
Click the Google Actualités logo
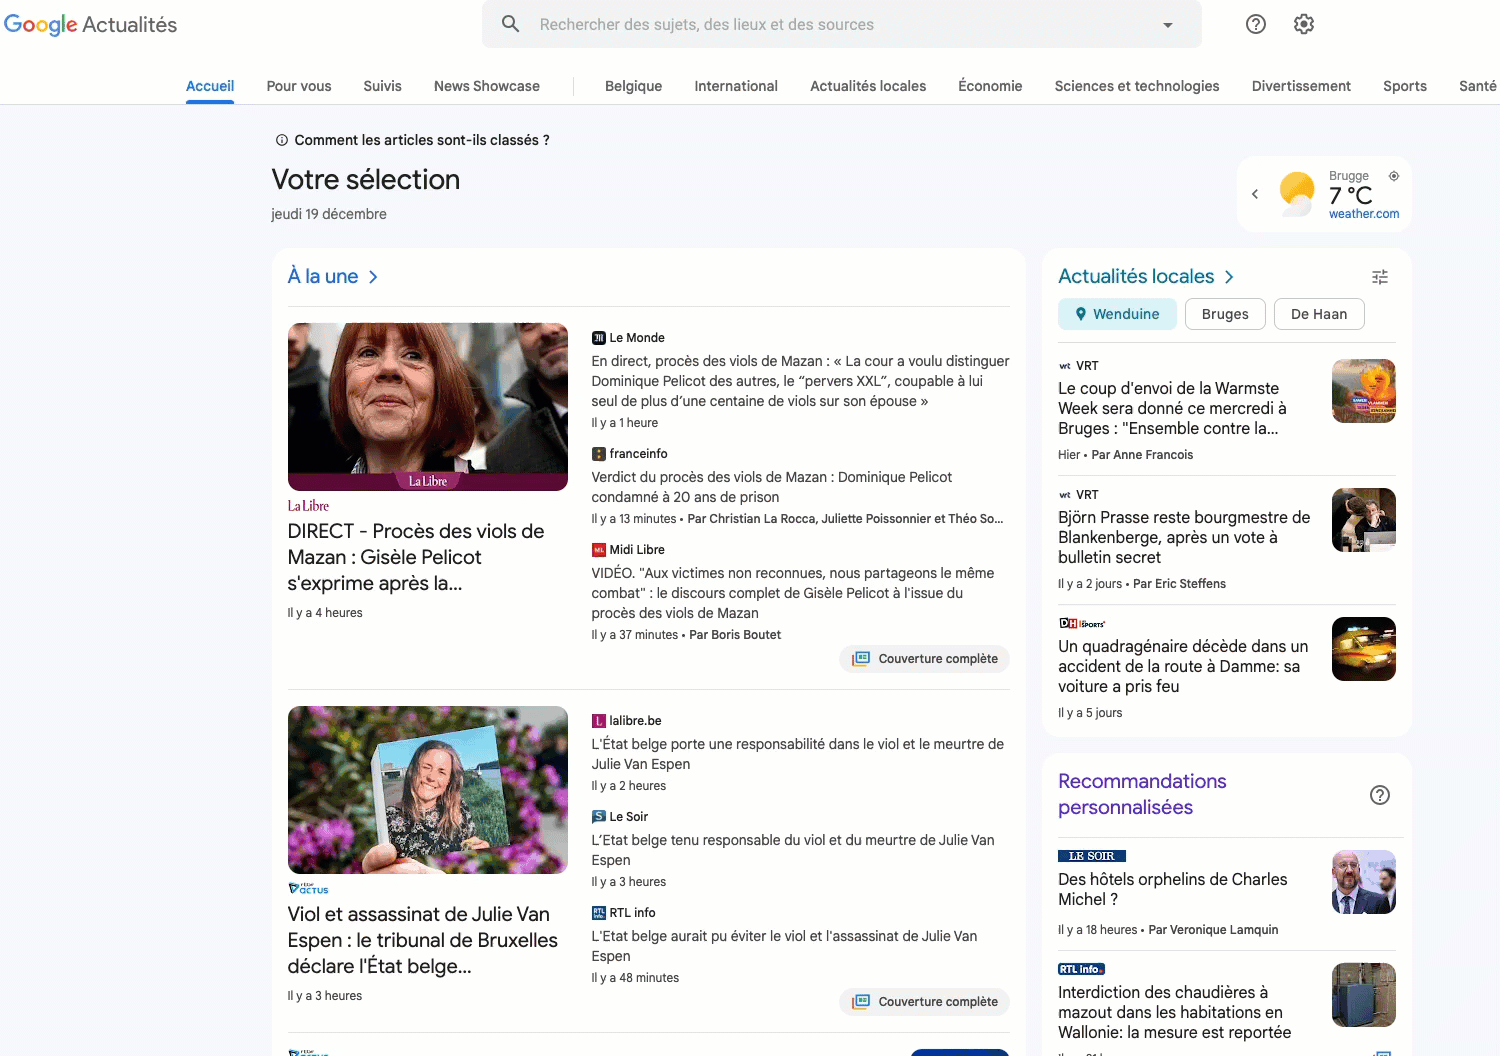[90, 24]
